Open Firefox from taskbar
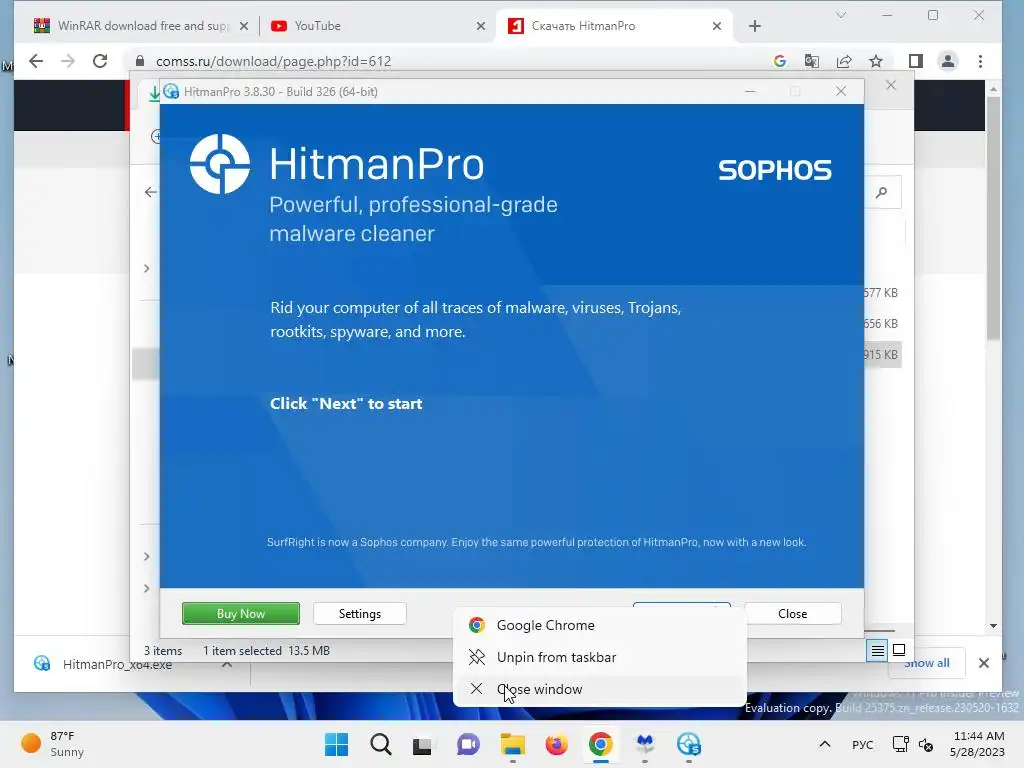 click(556, 744)
